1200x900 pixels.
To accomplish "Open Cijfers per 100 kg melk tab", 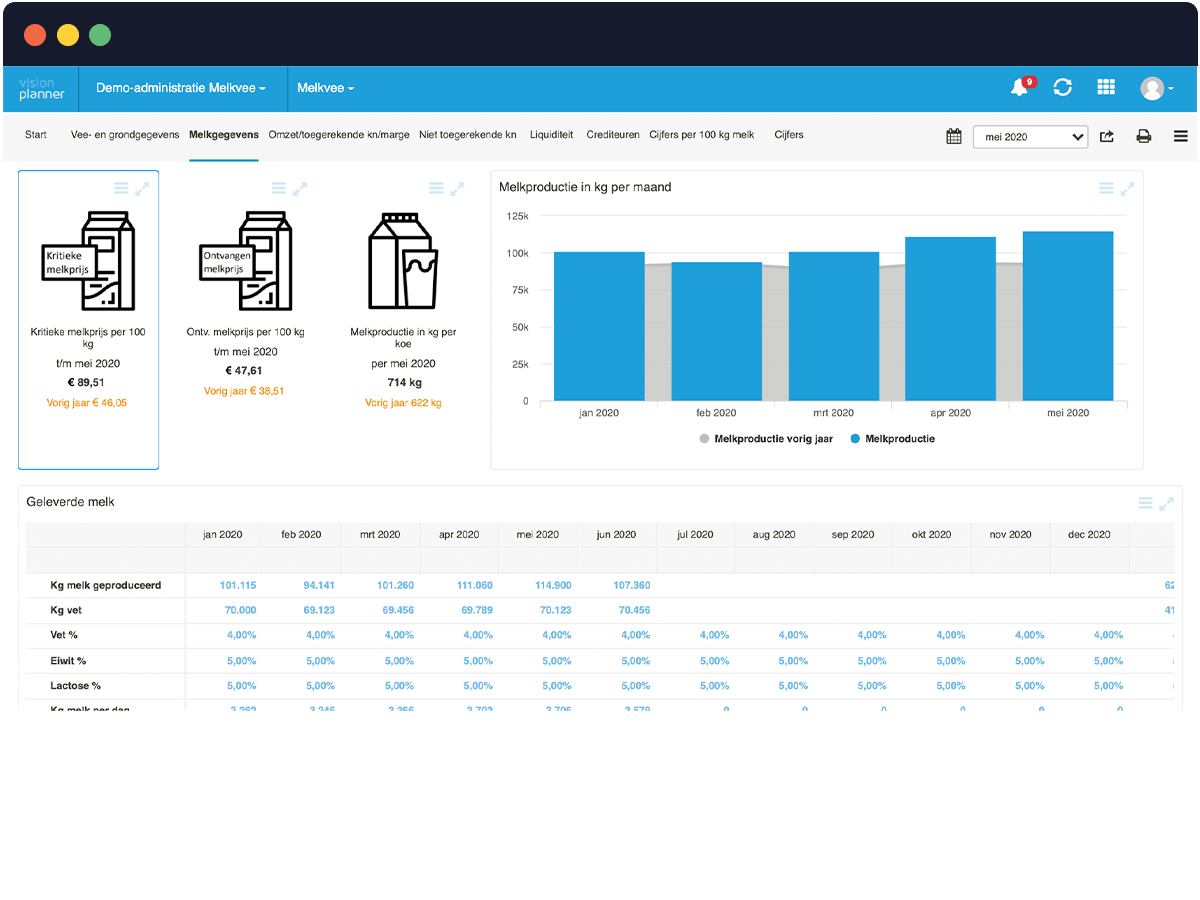I will click(702, 134).
